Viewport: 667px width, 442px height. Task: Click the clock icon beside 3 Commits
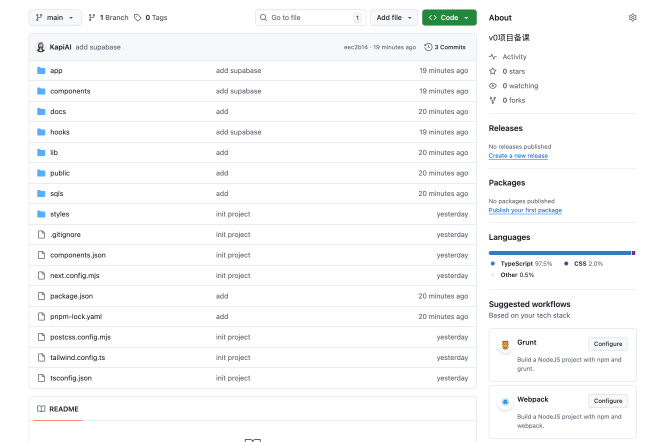point(428,47)
